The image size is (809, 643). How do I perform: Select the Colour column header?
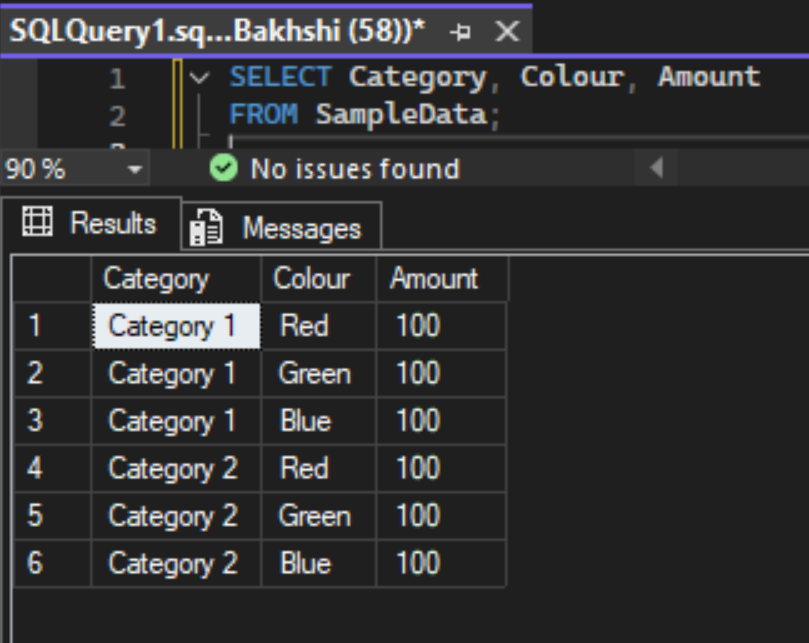(319, 279)
